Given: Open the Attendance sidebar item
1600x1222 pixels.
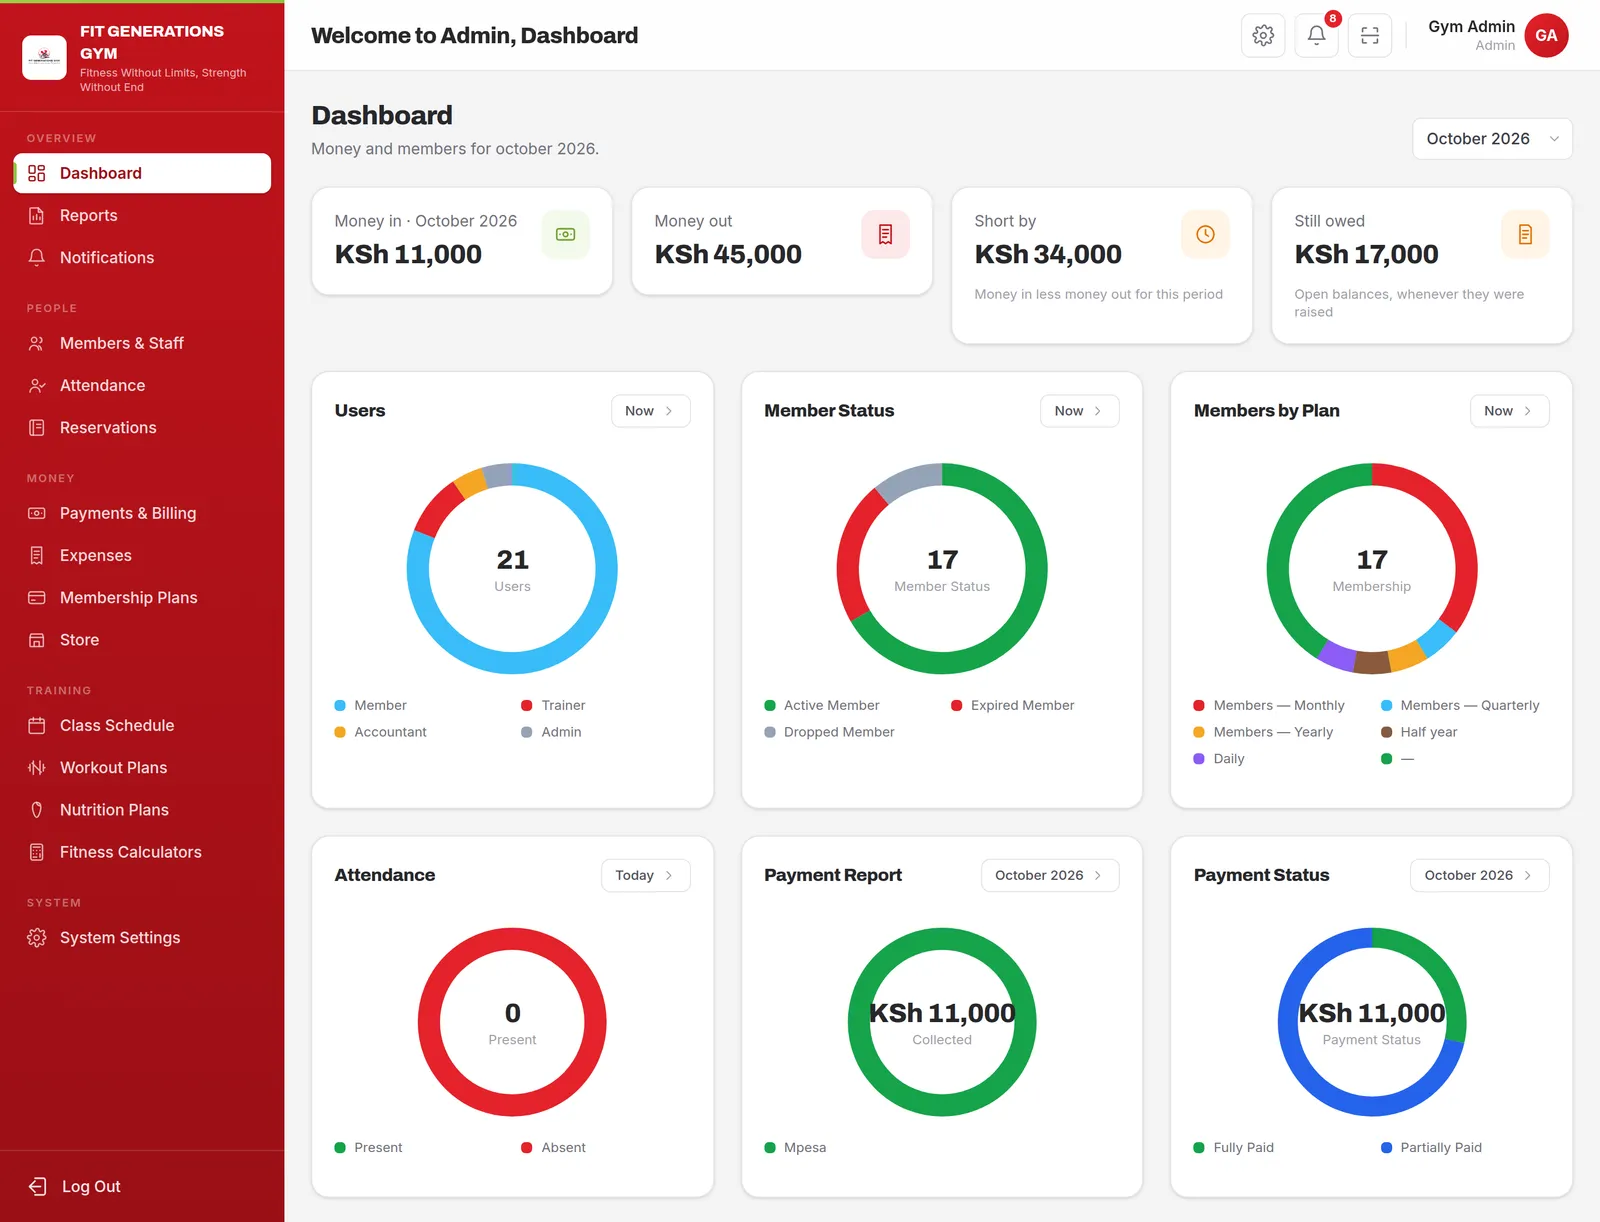Looking at the screenshot, I should pyautogui.click(x=142, y=385).
